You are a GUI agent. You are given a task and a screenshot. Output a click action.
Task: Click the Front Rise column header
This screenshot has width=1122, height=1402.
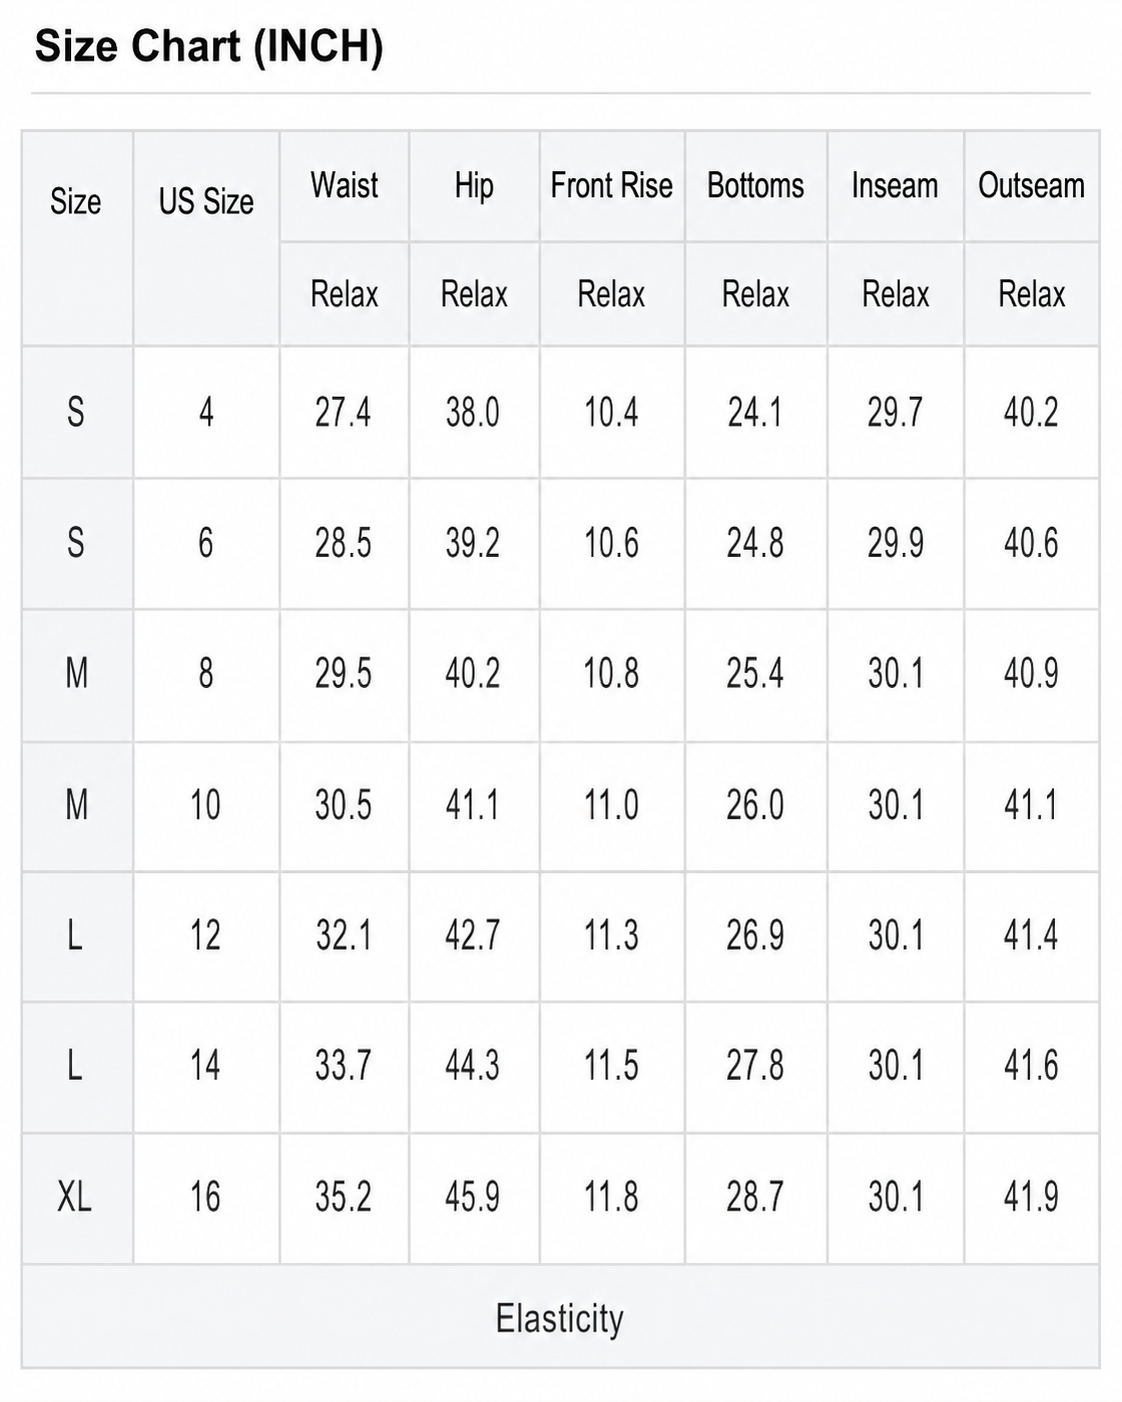611,186
